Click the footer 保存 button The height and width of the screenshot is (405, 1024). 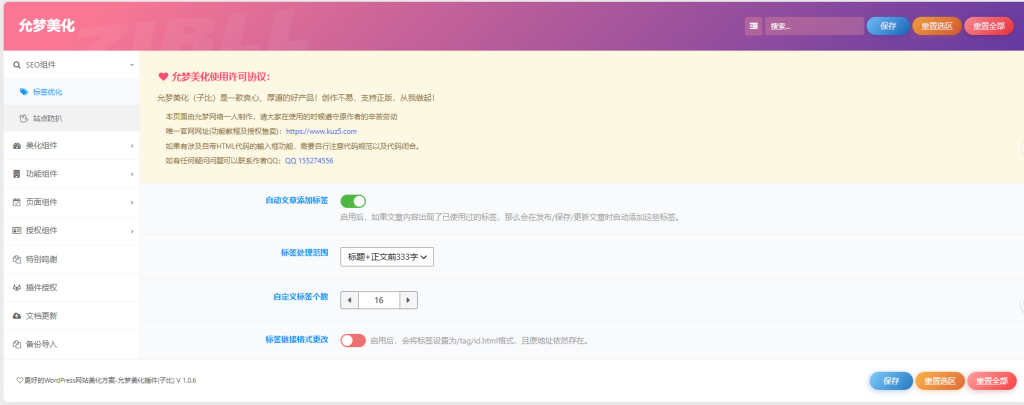click(x=891, y=381)
